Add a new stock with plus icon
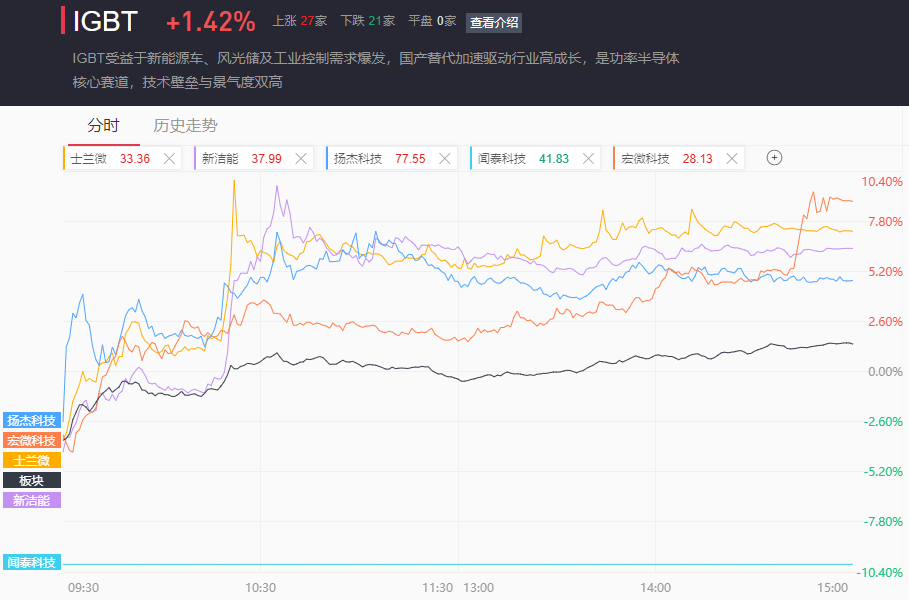This screenshot has width=909, height=600. (774, 157)
